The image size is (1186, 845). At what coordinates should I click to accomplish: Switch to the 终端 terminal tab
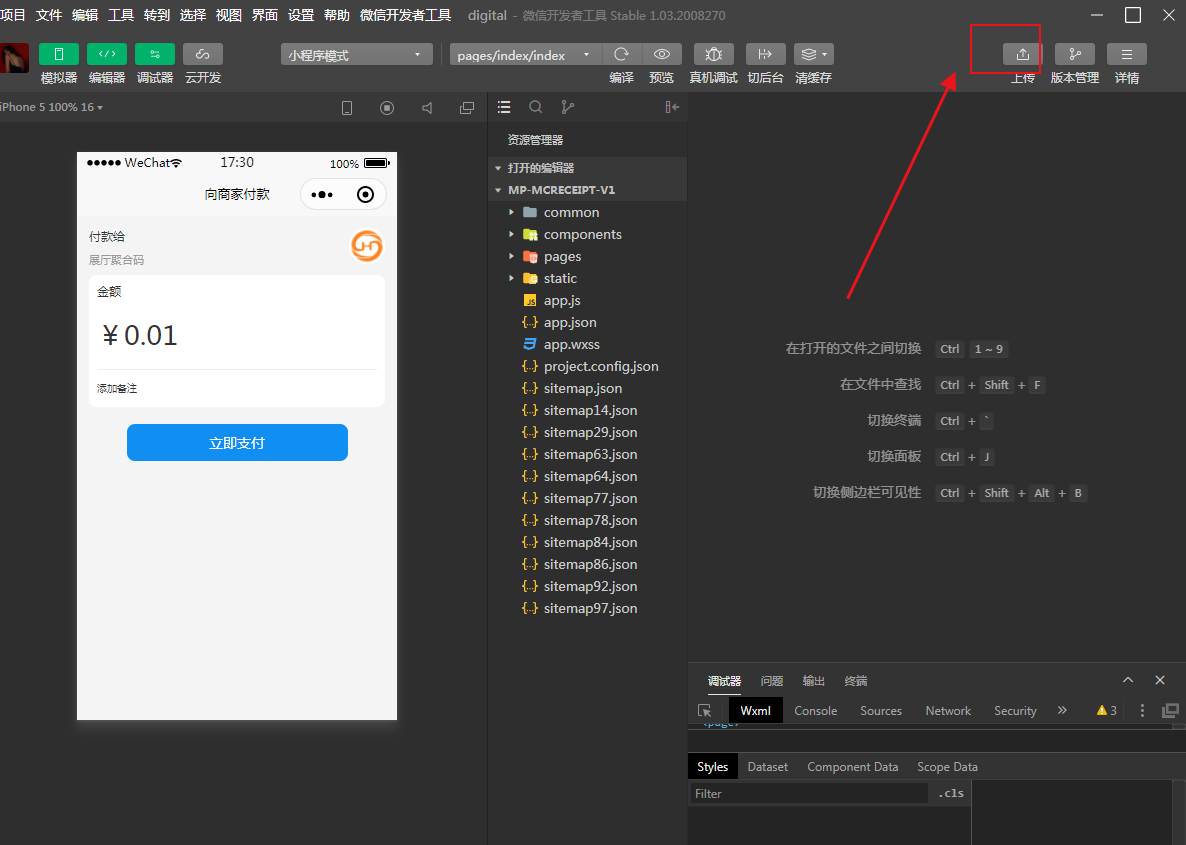click(855, 681)
